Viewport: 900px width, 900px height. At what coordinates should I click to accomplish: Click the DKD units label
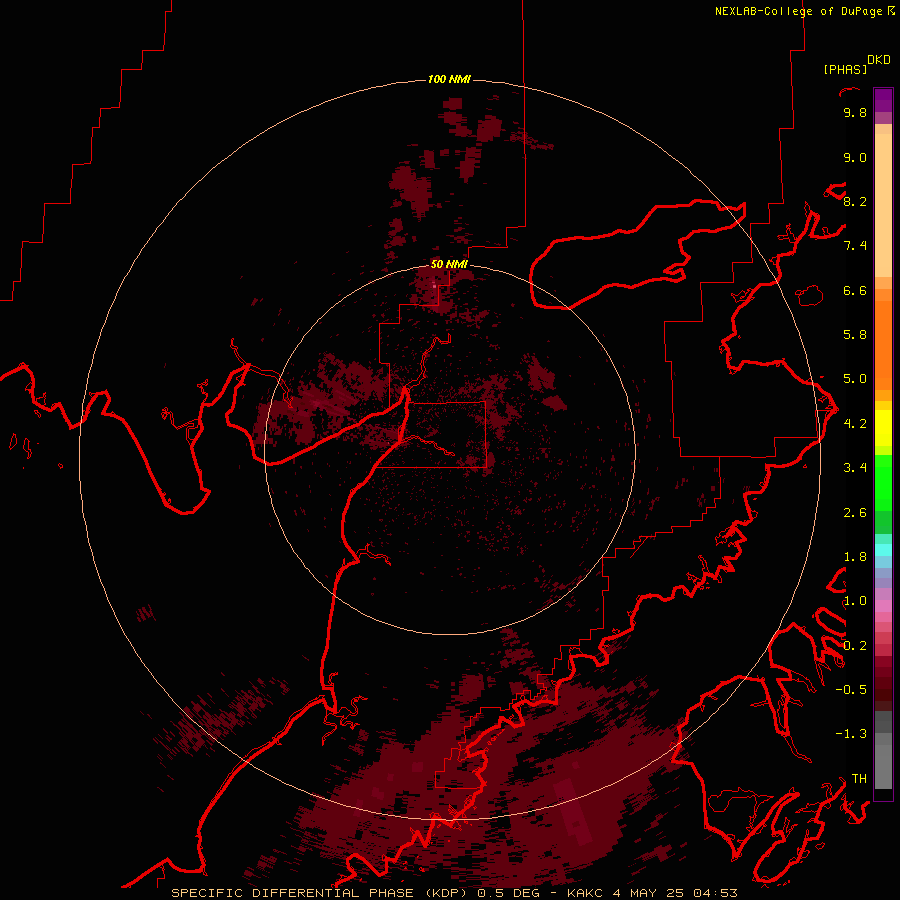(878, 60)
